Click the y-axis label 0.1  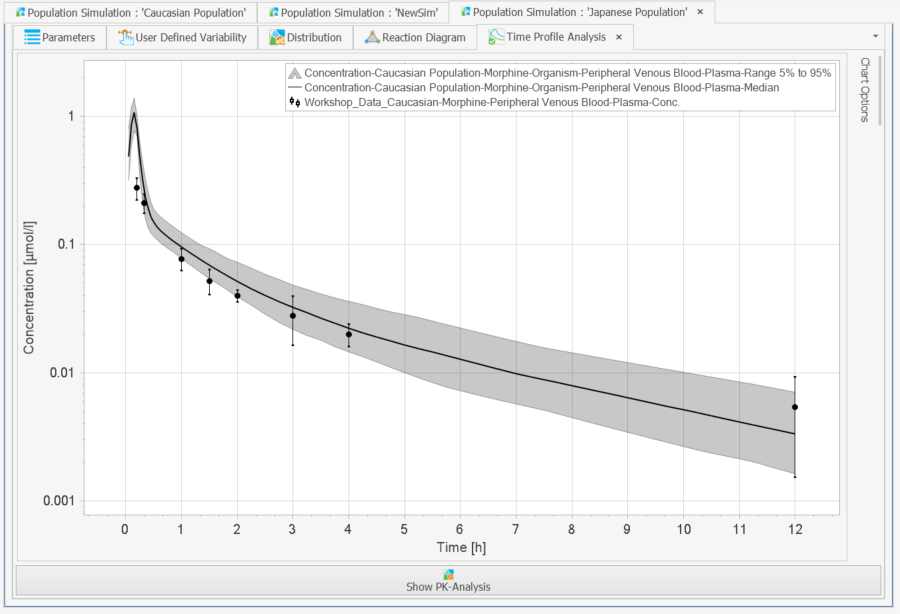(66, 244)
